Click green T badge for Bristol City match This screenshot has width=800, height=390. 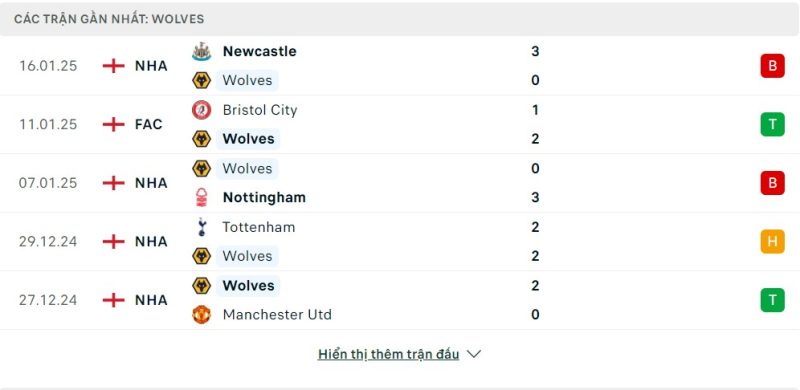tap(772, 124)
